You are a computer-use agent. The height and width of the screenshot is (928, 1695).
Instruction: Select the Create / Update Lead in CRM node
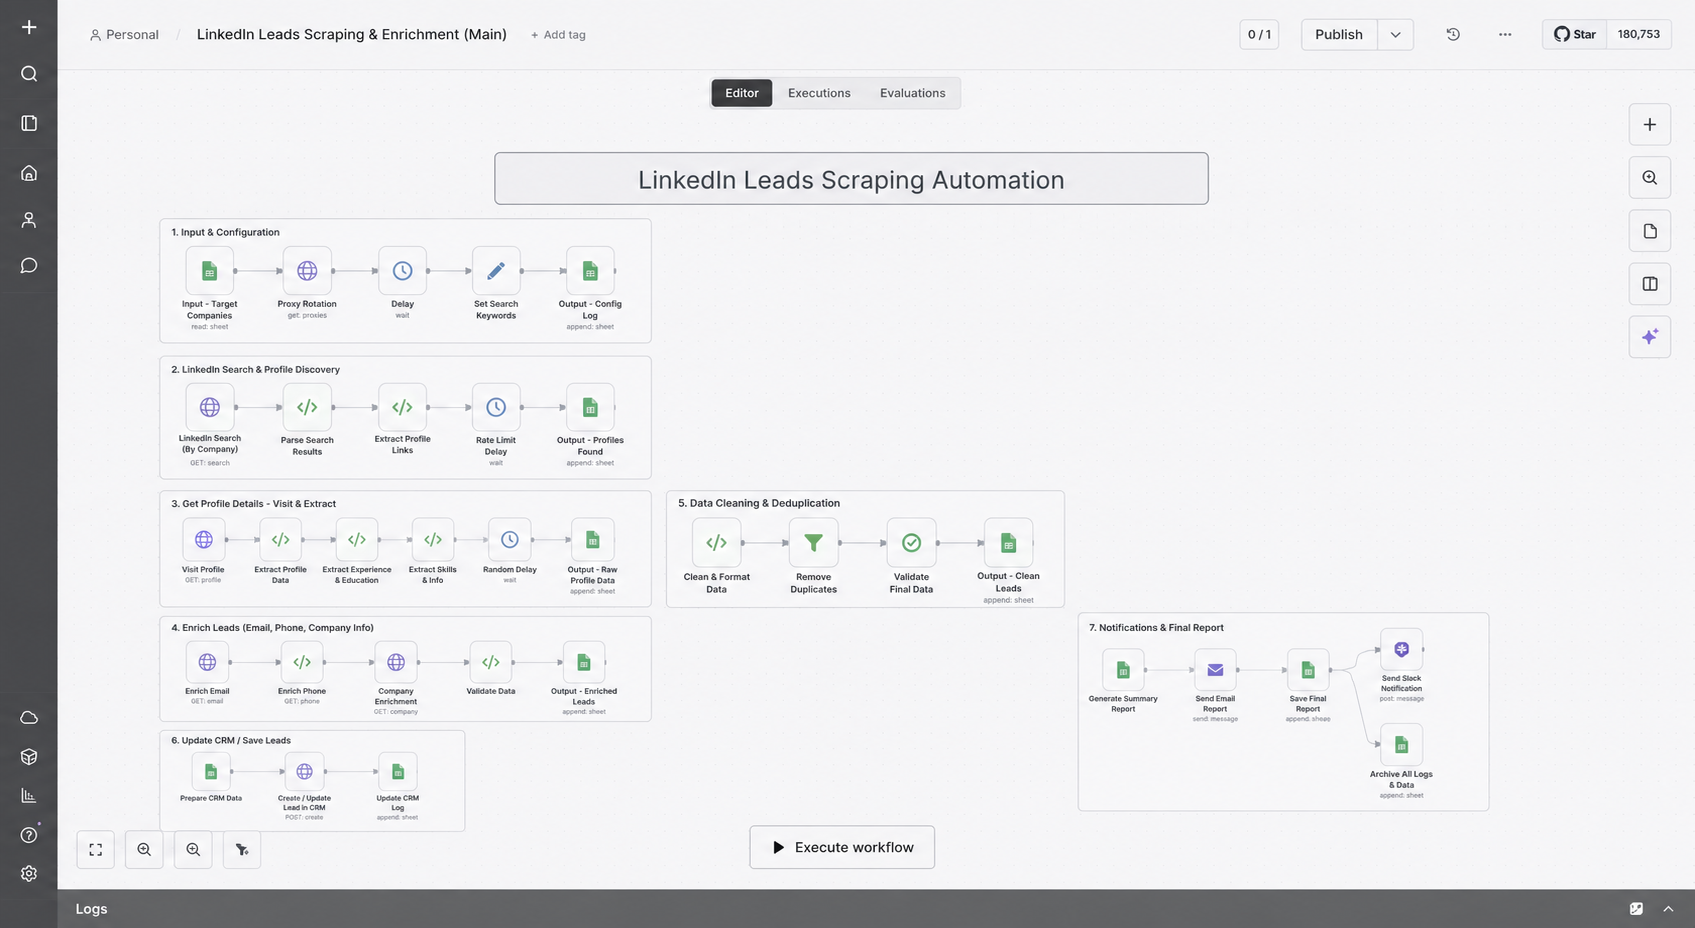tap(304, 772)
